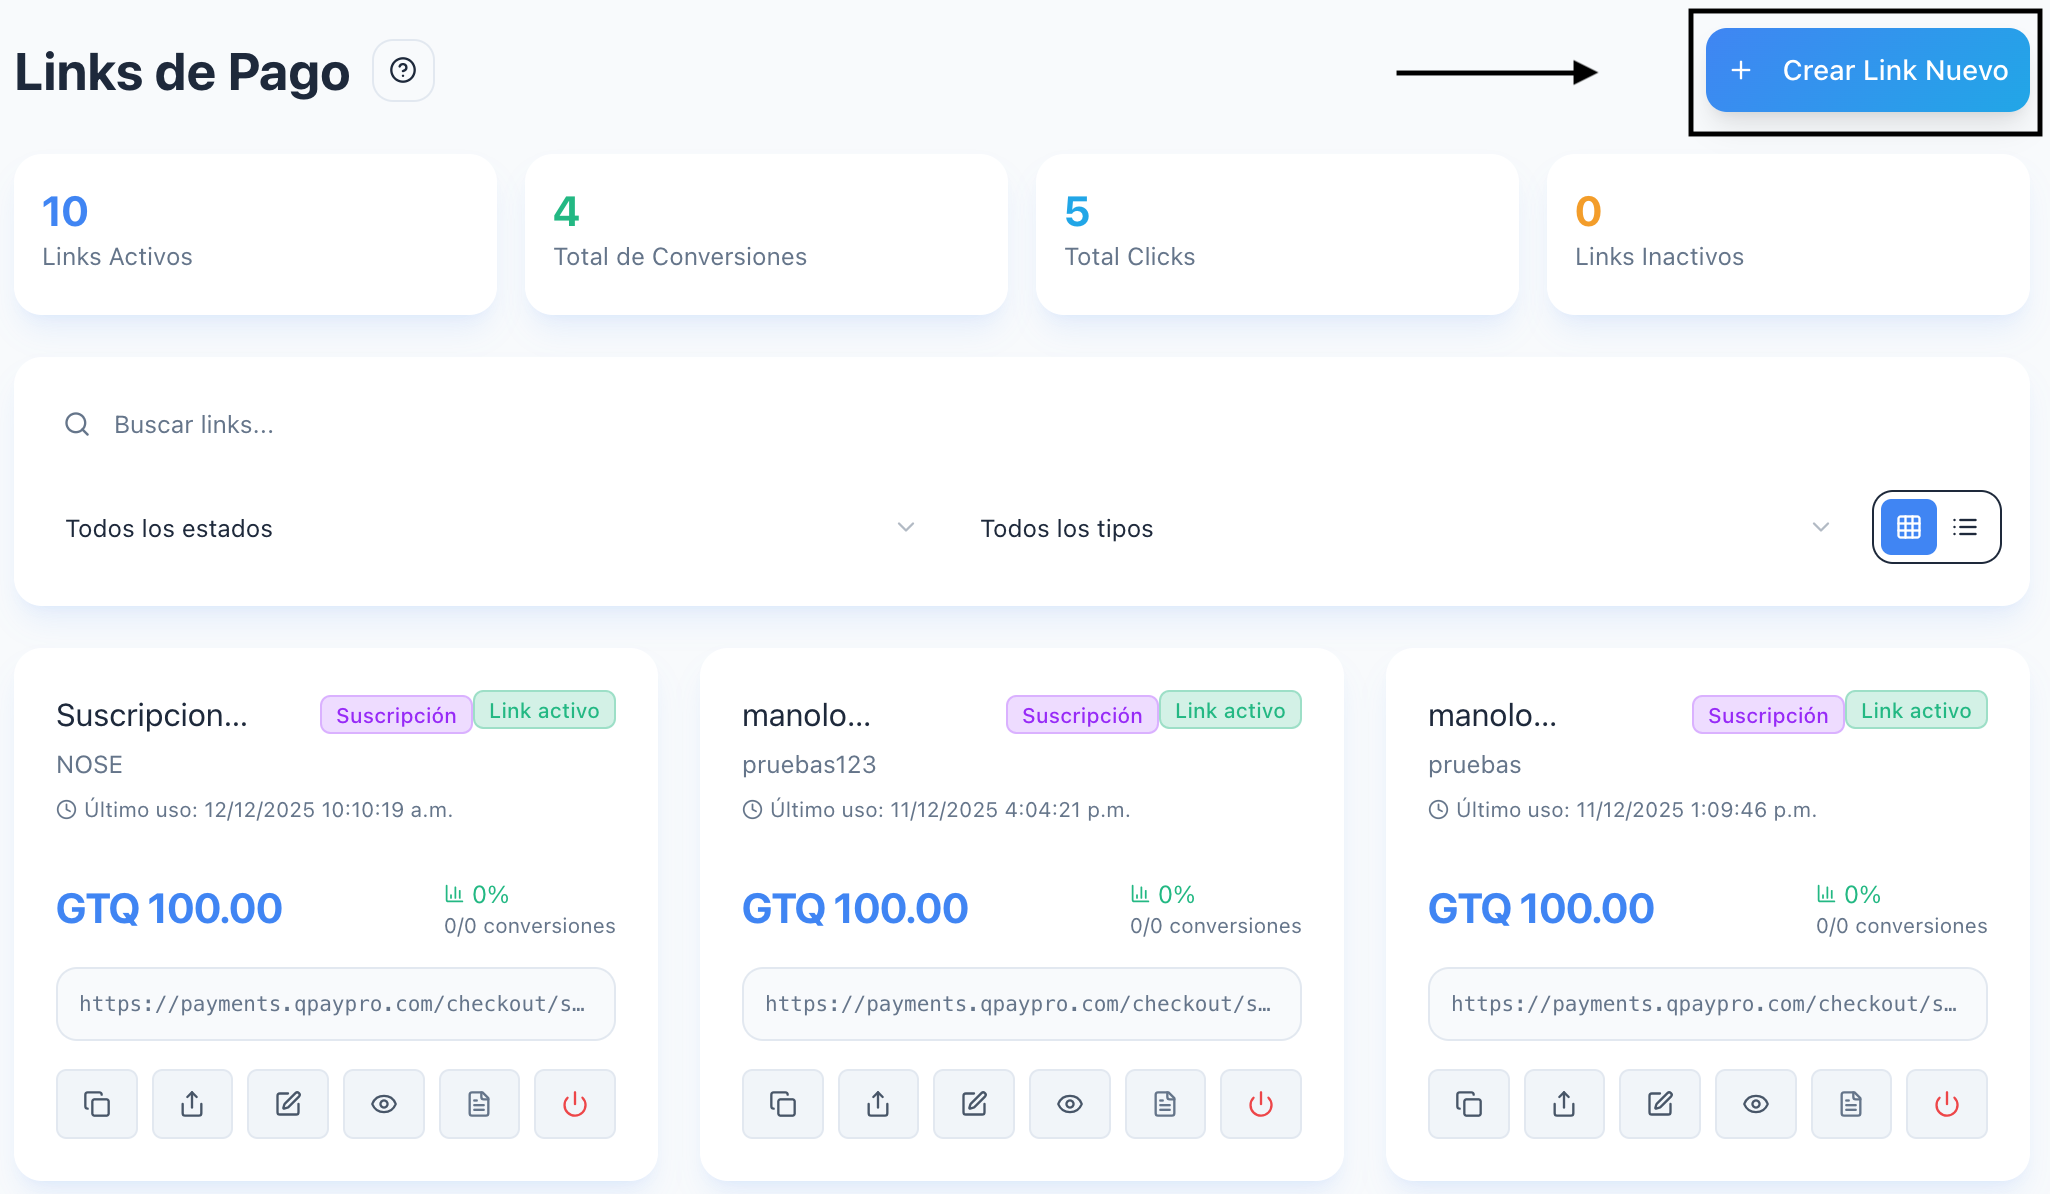This screenshot has width=2050, height=1194.
Task: Click the pruebas card checkout URL field
Action: coord(1706,1004)
